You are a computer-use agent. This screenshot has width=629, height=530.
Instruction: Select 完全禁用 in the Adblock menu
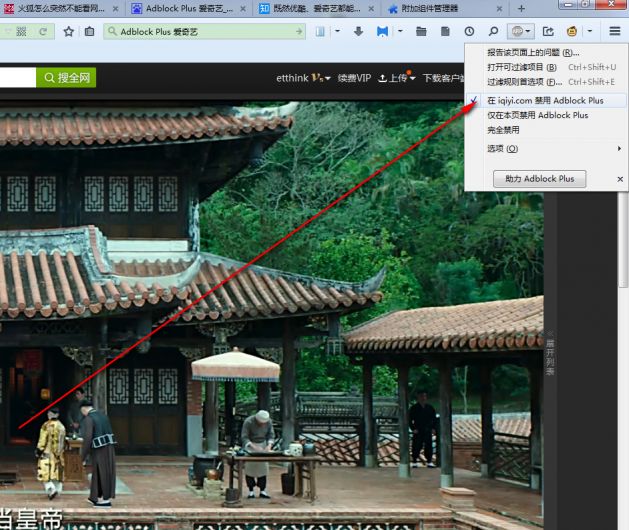point(503,130)
